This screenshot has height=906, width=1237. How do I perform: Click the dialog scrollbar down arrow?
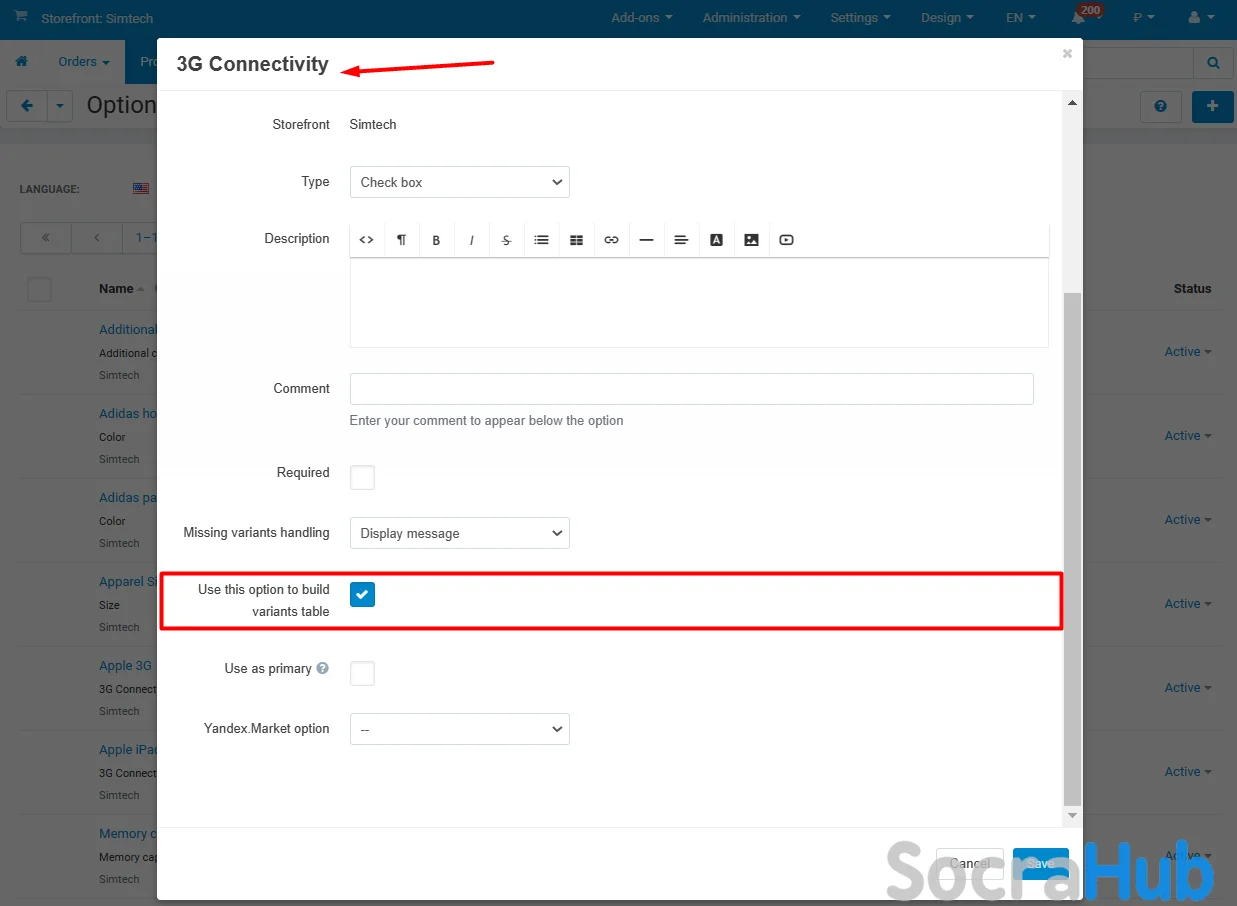[1072, 816]
